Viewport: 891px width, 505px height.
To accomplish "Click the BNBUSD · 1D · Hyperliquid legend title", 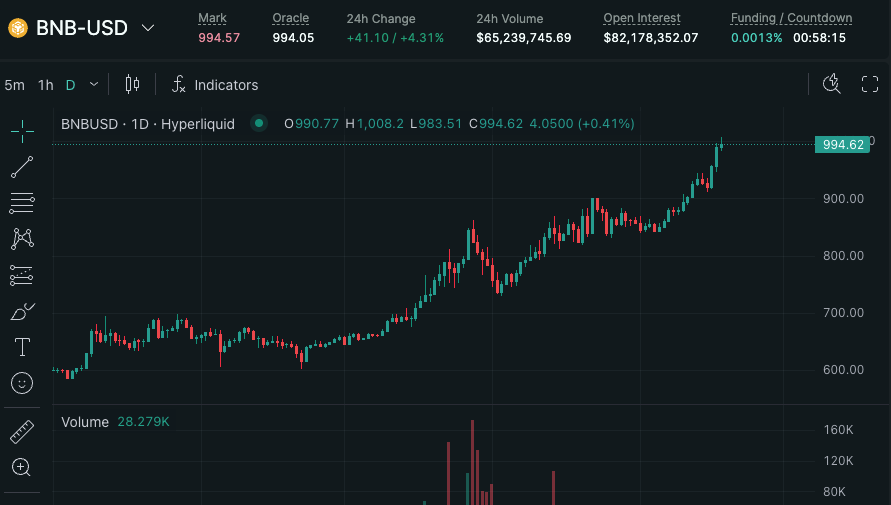I will tap(148, 124).
